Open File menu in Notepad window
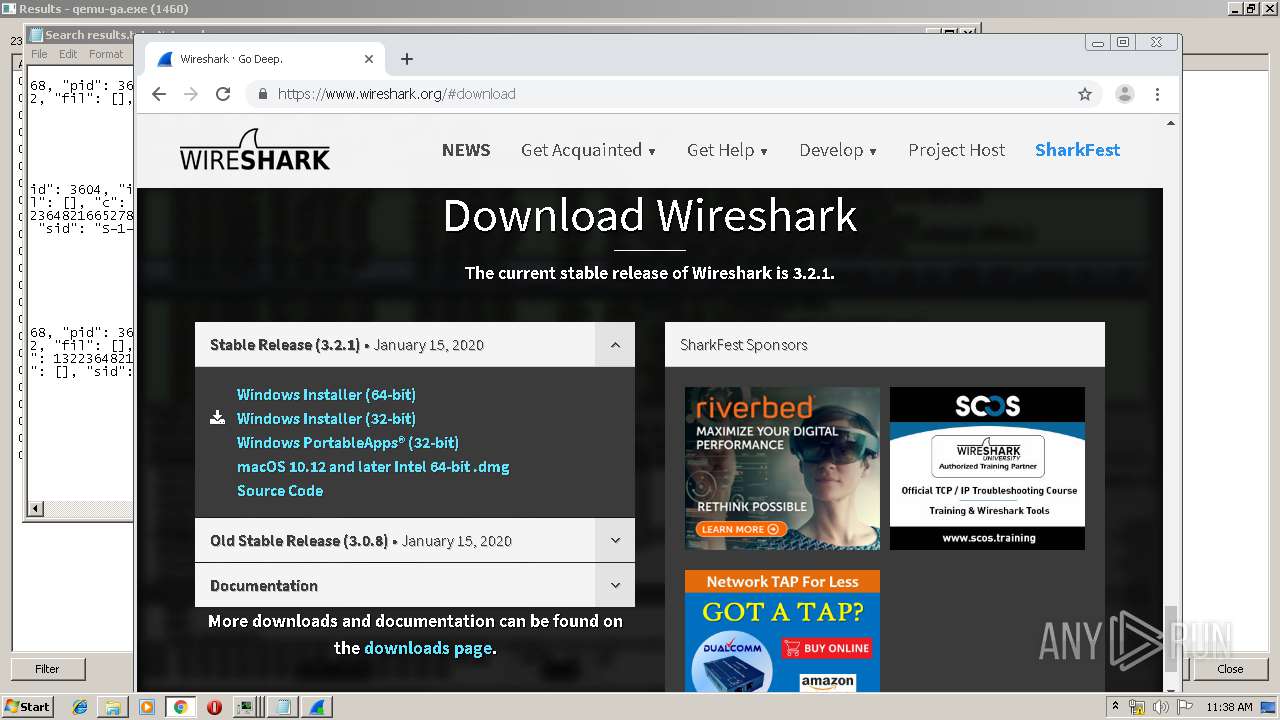This screenshot has width=1280, height=720. [x=39, y=54]
